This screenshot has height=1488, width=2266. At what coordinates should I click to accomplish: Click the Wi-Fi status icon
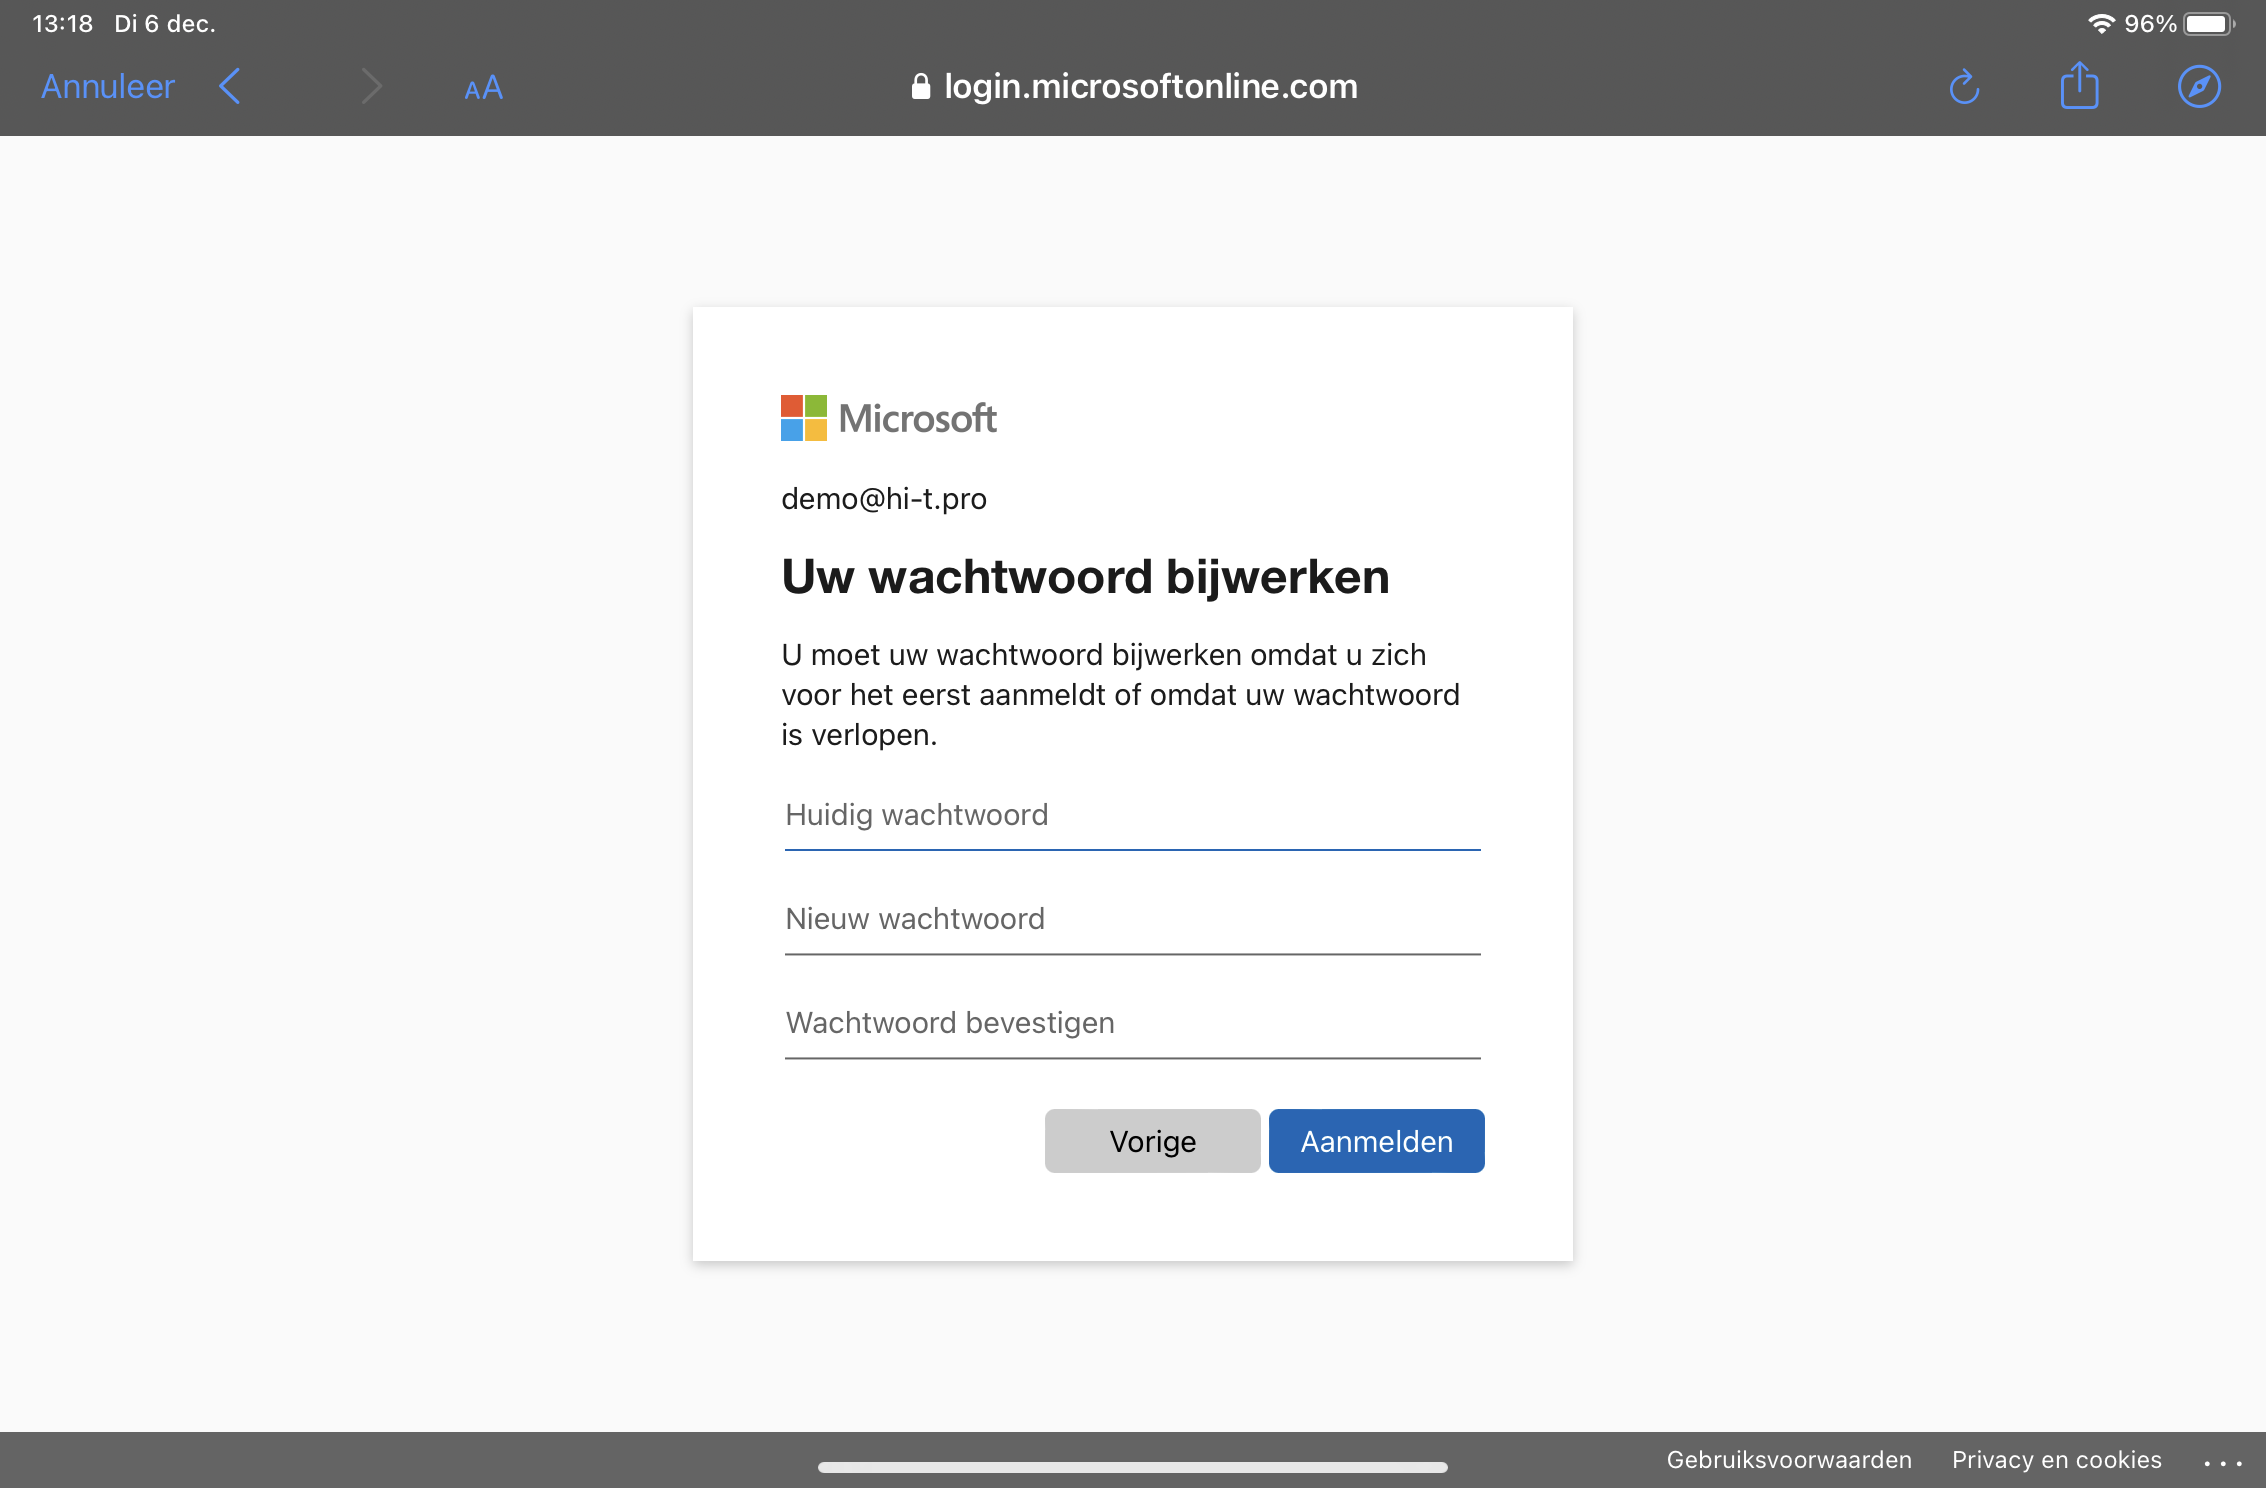(x=2101, y=23)
